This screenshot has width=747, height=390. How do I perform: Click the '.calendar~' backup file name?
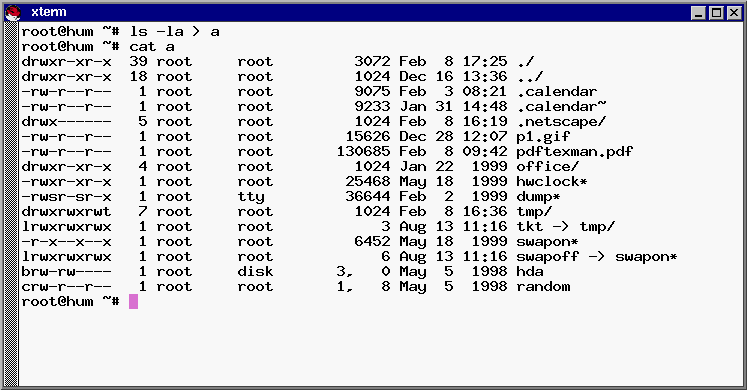(562, 107)
